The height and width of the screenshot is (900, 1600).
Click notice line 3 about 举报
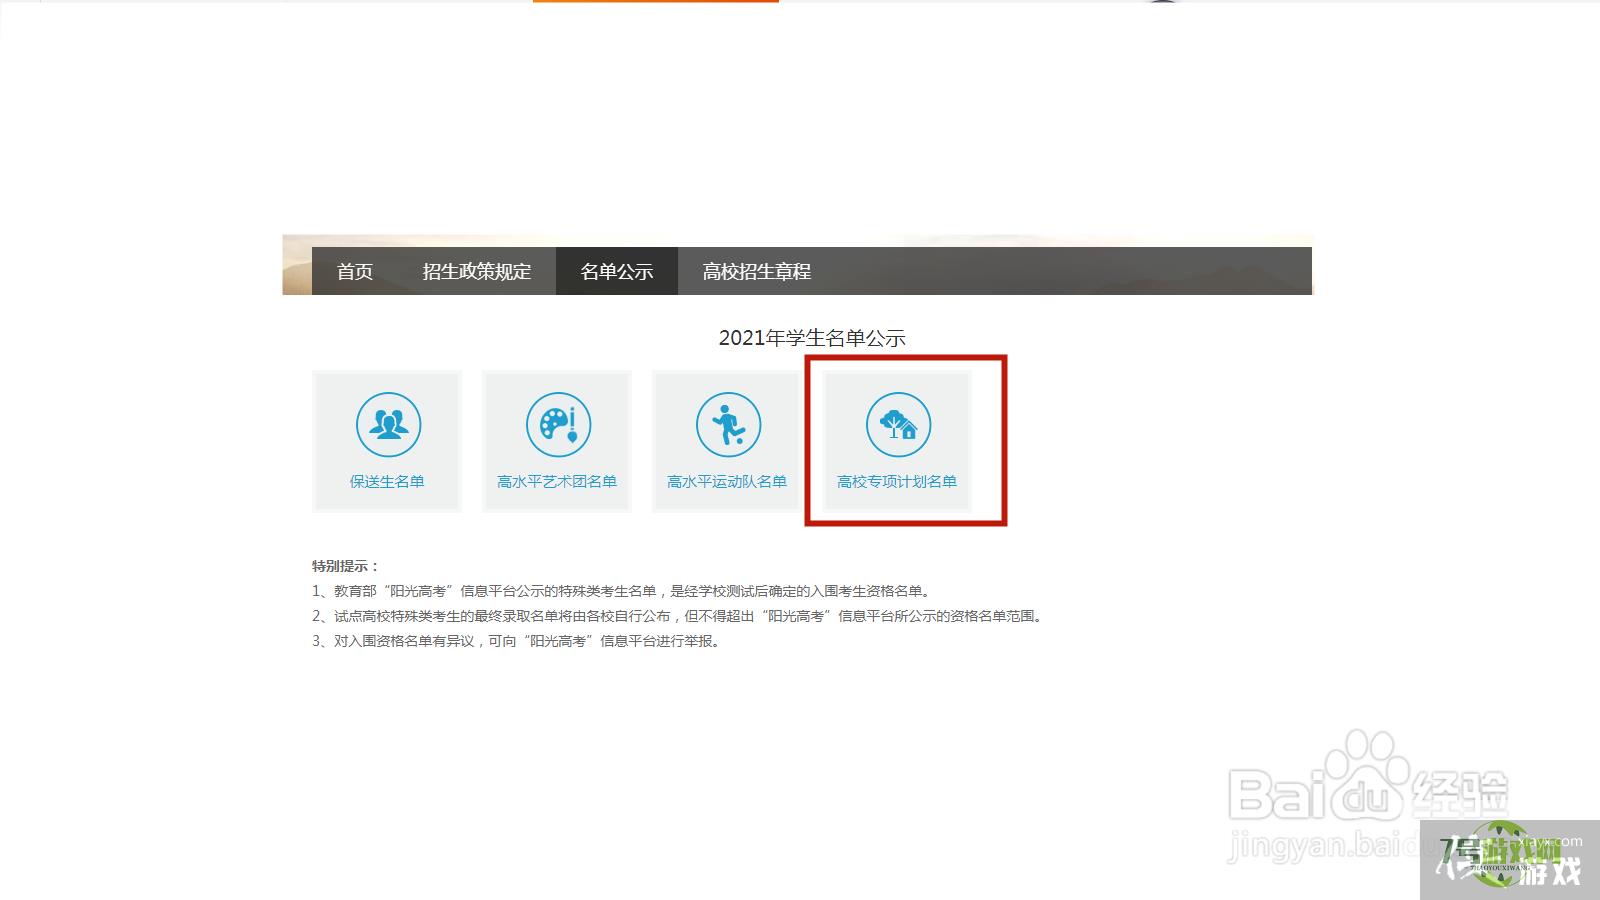click(x=518, y=641)
